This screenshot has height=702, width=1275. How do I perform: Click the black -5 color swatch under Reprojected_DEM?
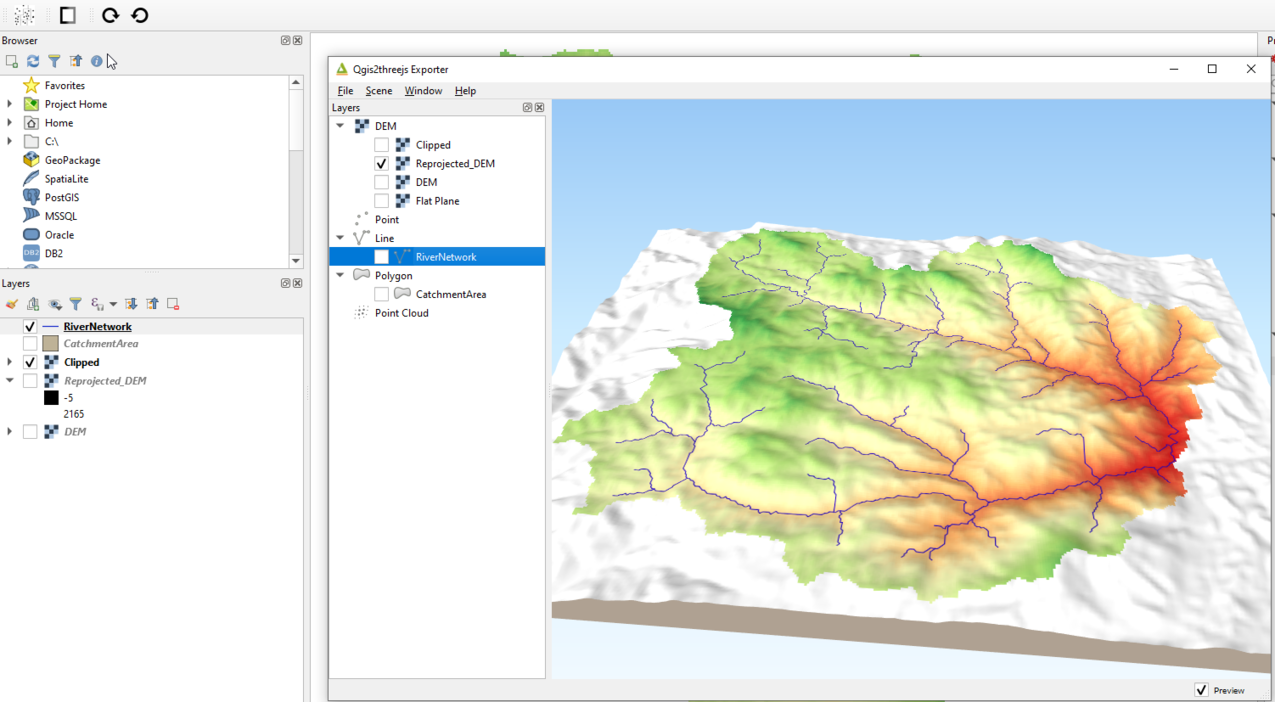(50, 397)
